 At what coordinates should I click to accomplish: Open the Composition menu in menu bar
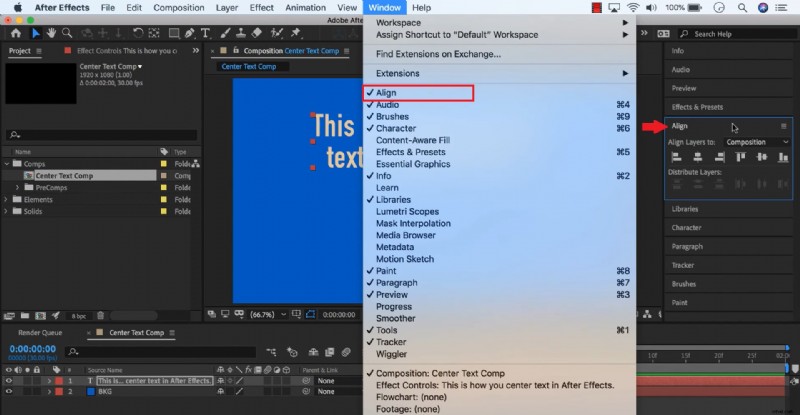179,8
